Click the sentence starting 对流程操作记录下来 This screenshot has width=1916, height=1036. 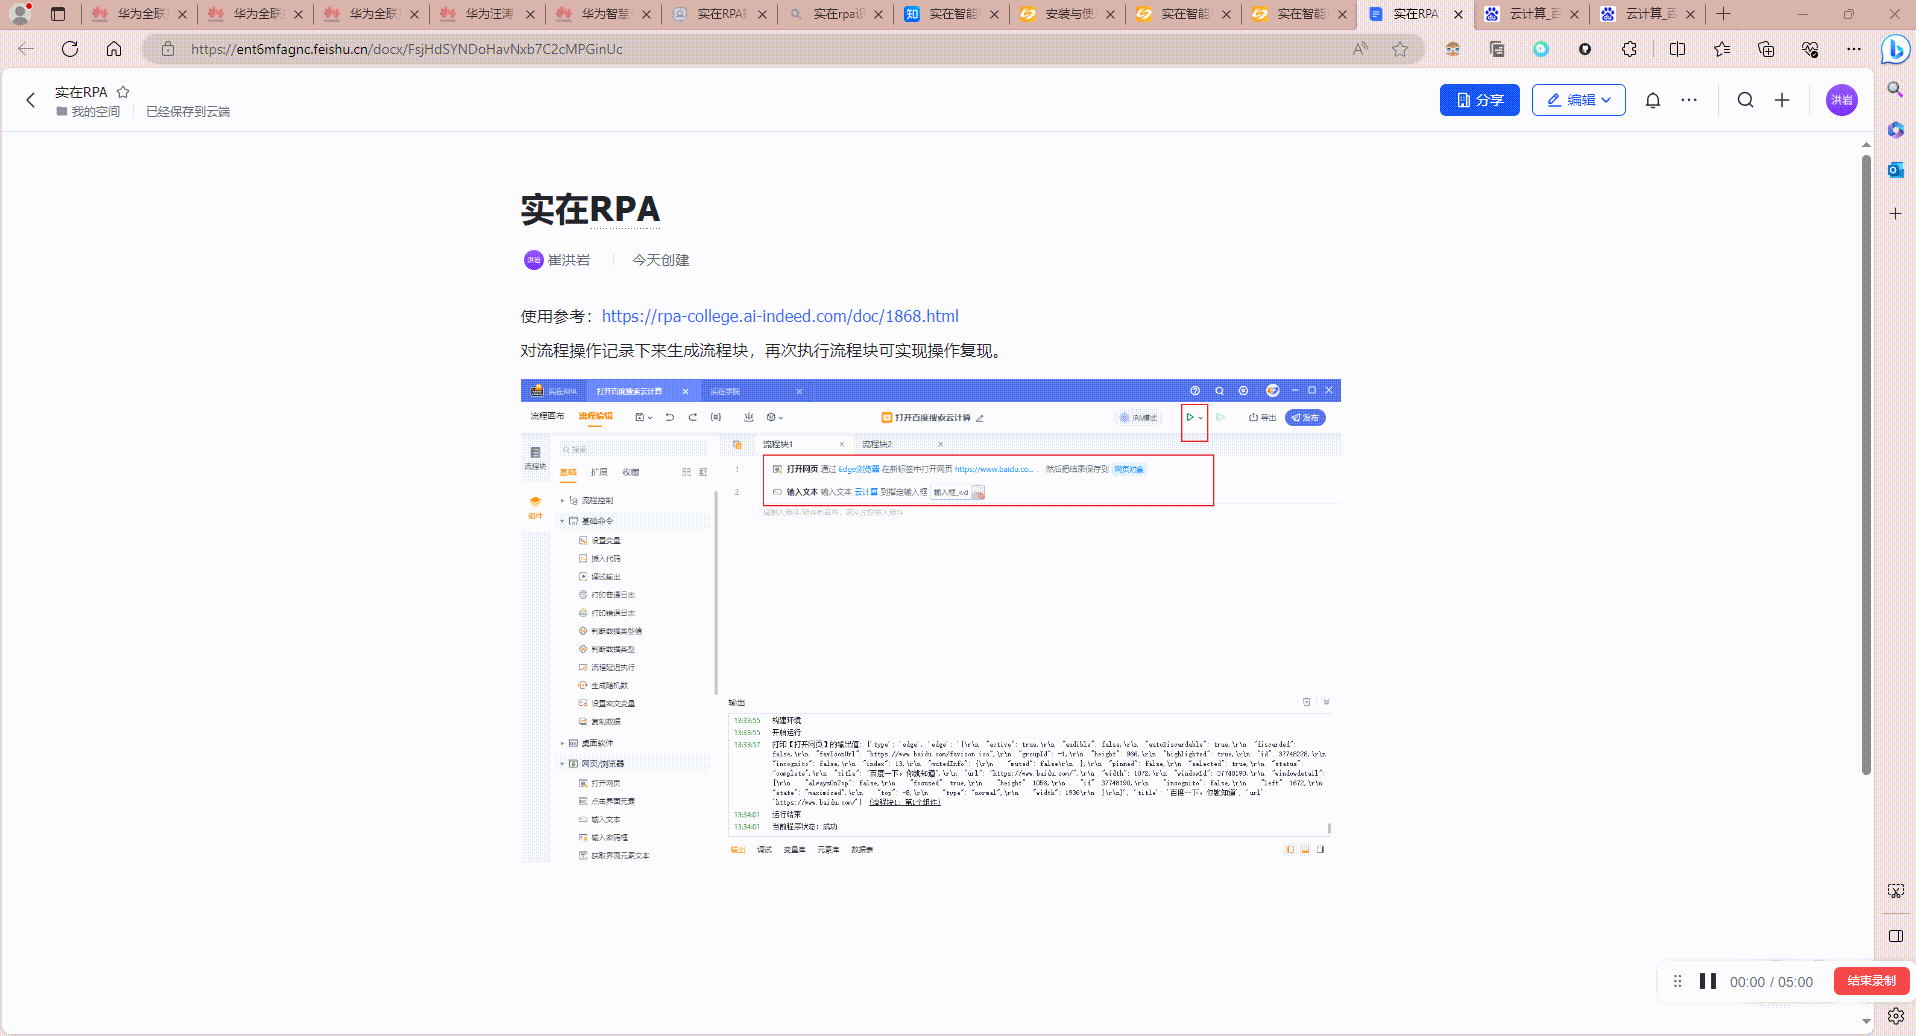click(x=763, y=351)
